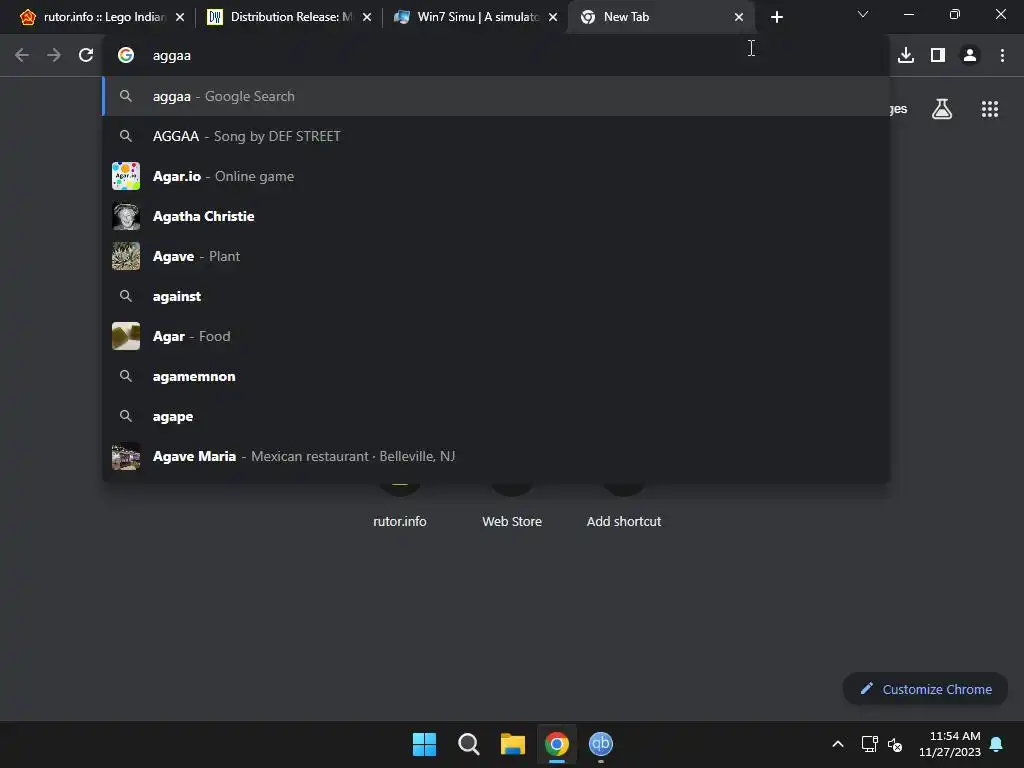Open the Windows Start menu
This screenshot has height=768, width=1024.
tap(424, 744)
